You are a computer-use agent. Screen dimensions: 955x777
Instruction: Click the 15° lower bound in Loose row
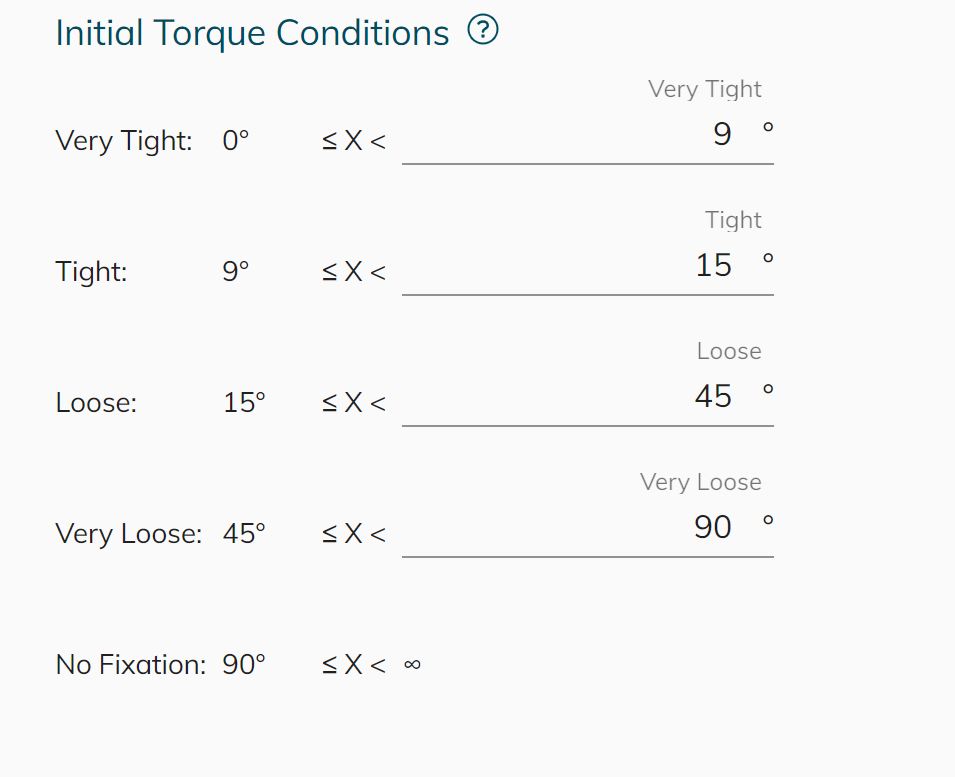[244, 403]
